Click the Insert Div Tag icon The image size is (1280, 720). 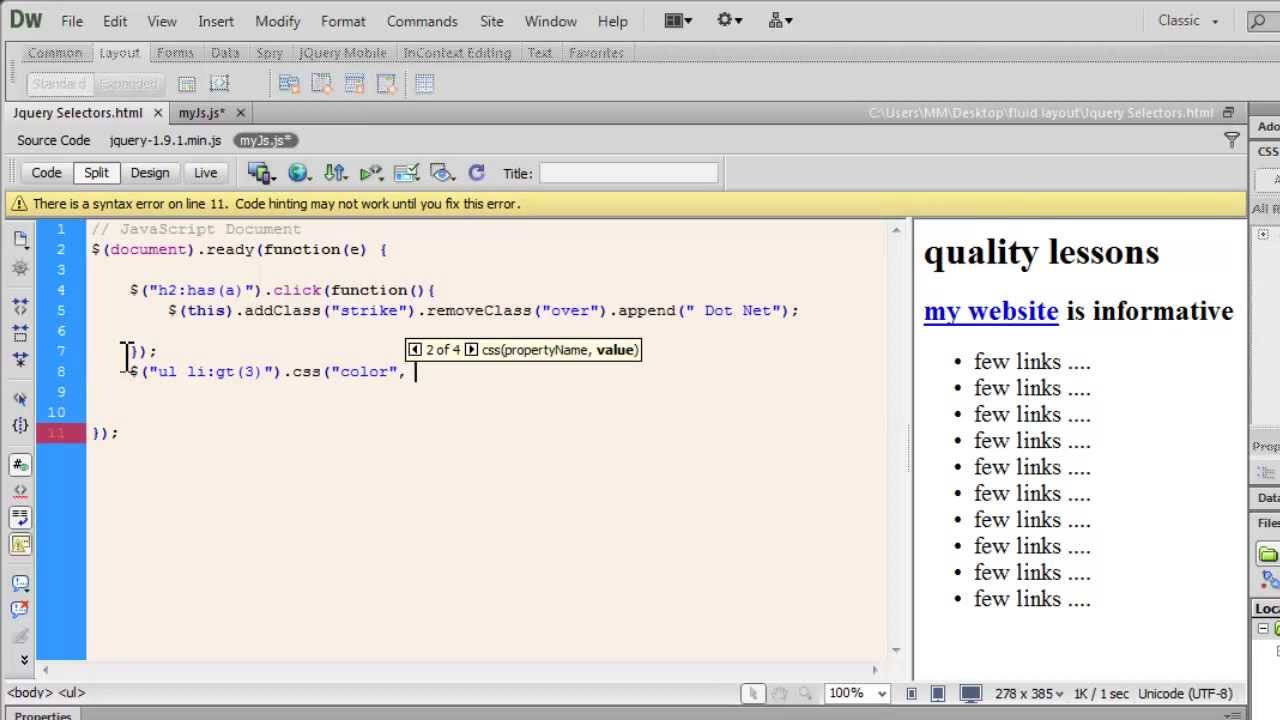pyautogui.click(x=187, y=84)
